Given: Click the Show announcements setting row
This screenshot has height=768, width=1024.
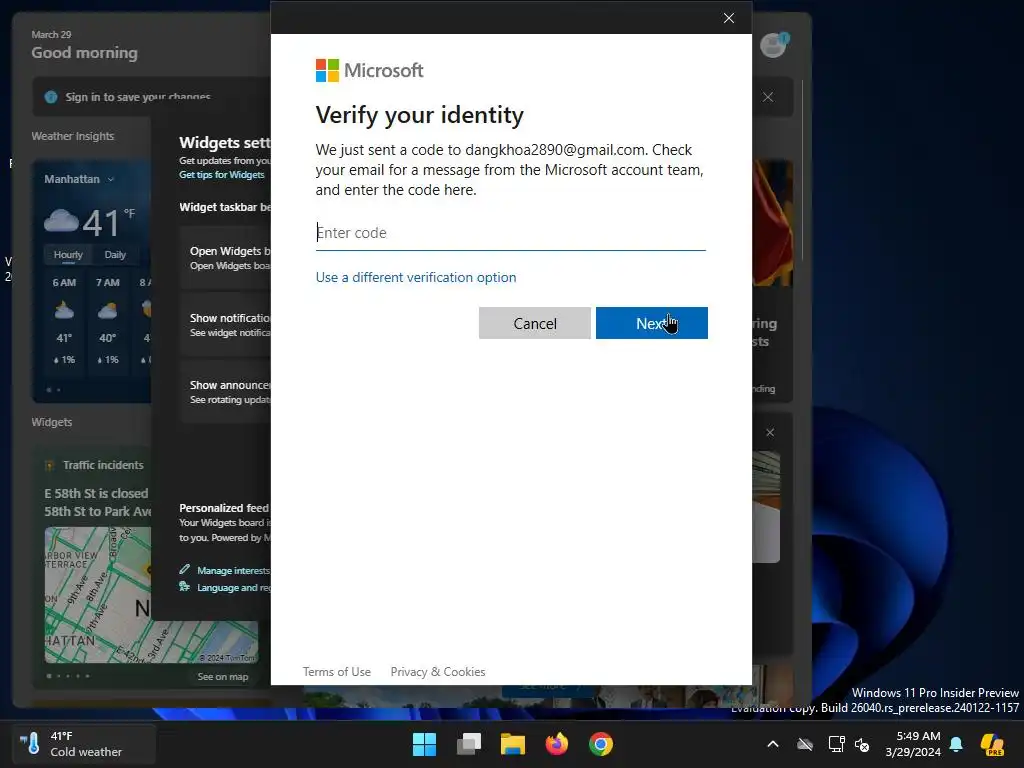Looking at the screenshot, I should pyautogui.click(x=225, y=392).
